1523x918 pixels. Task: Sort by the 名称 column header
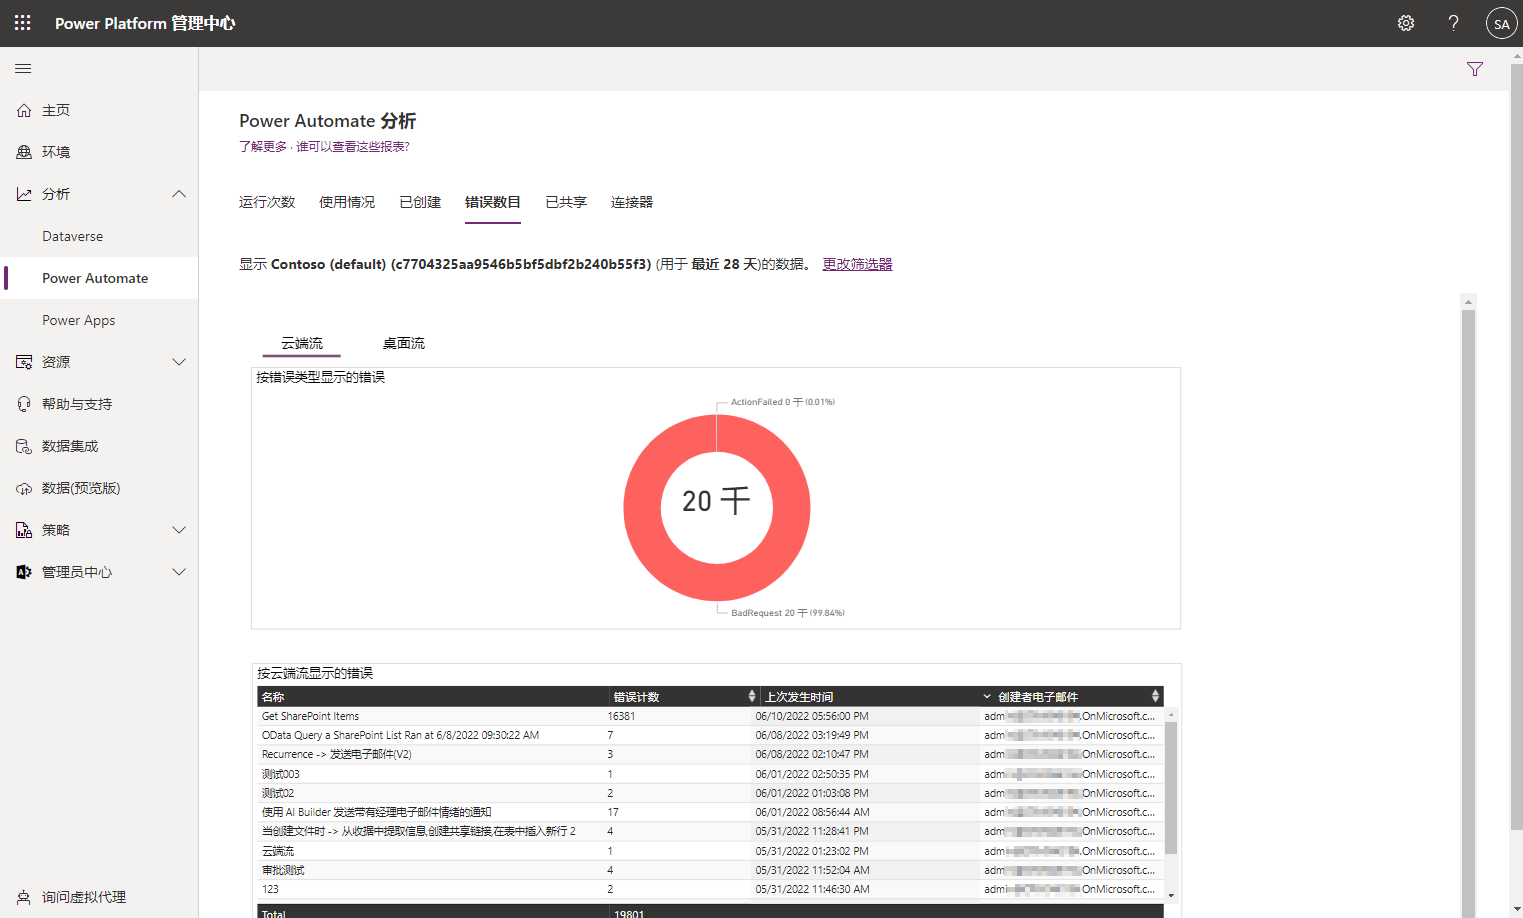point(273,697)
